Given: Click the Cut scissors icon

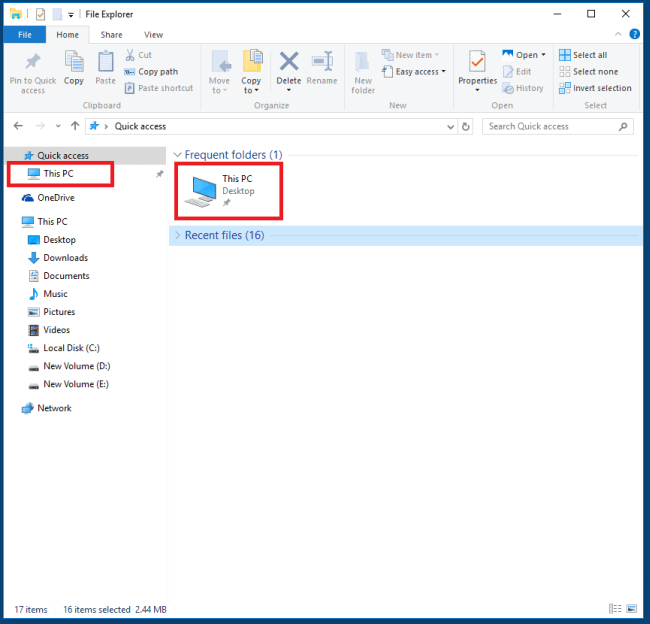Looking at the screenshot, I should tap(130, 55).
